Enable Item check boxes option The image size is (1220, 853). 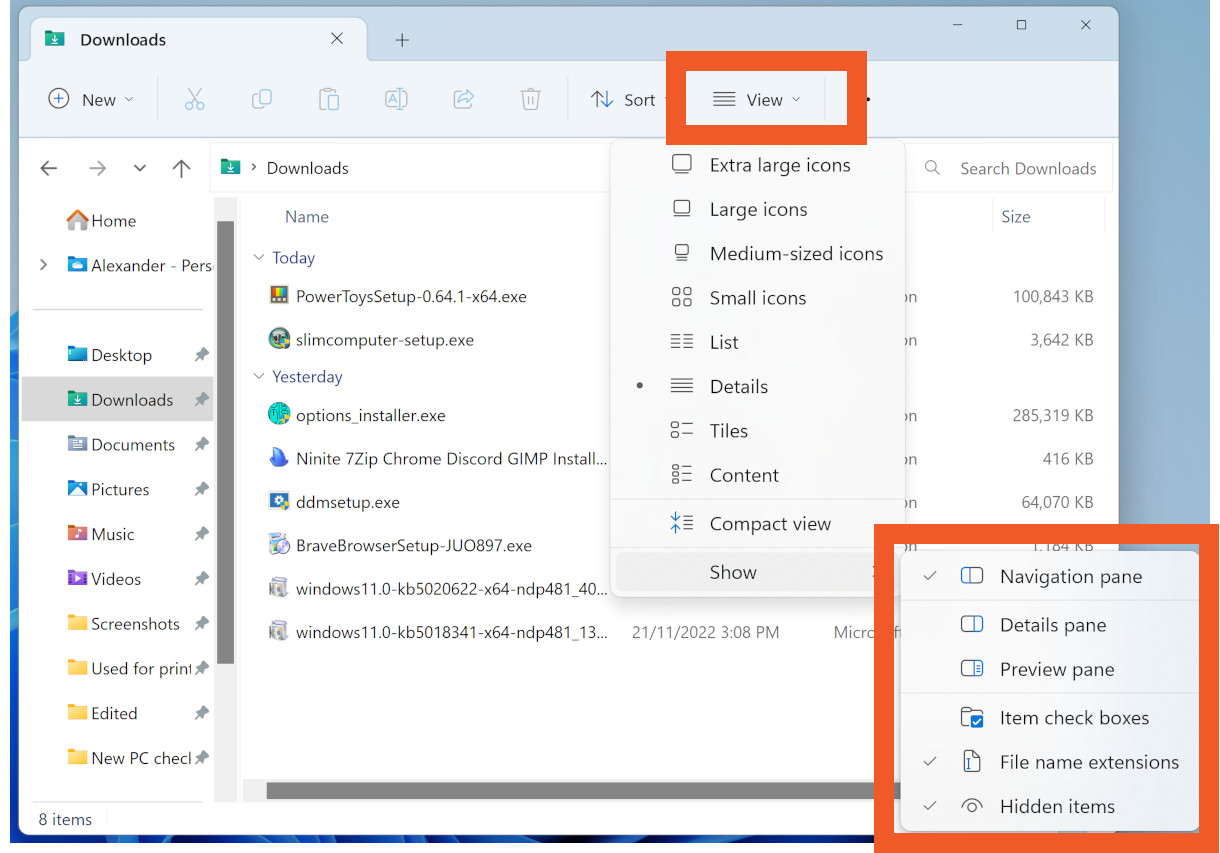pos(1074,718)
